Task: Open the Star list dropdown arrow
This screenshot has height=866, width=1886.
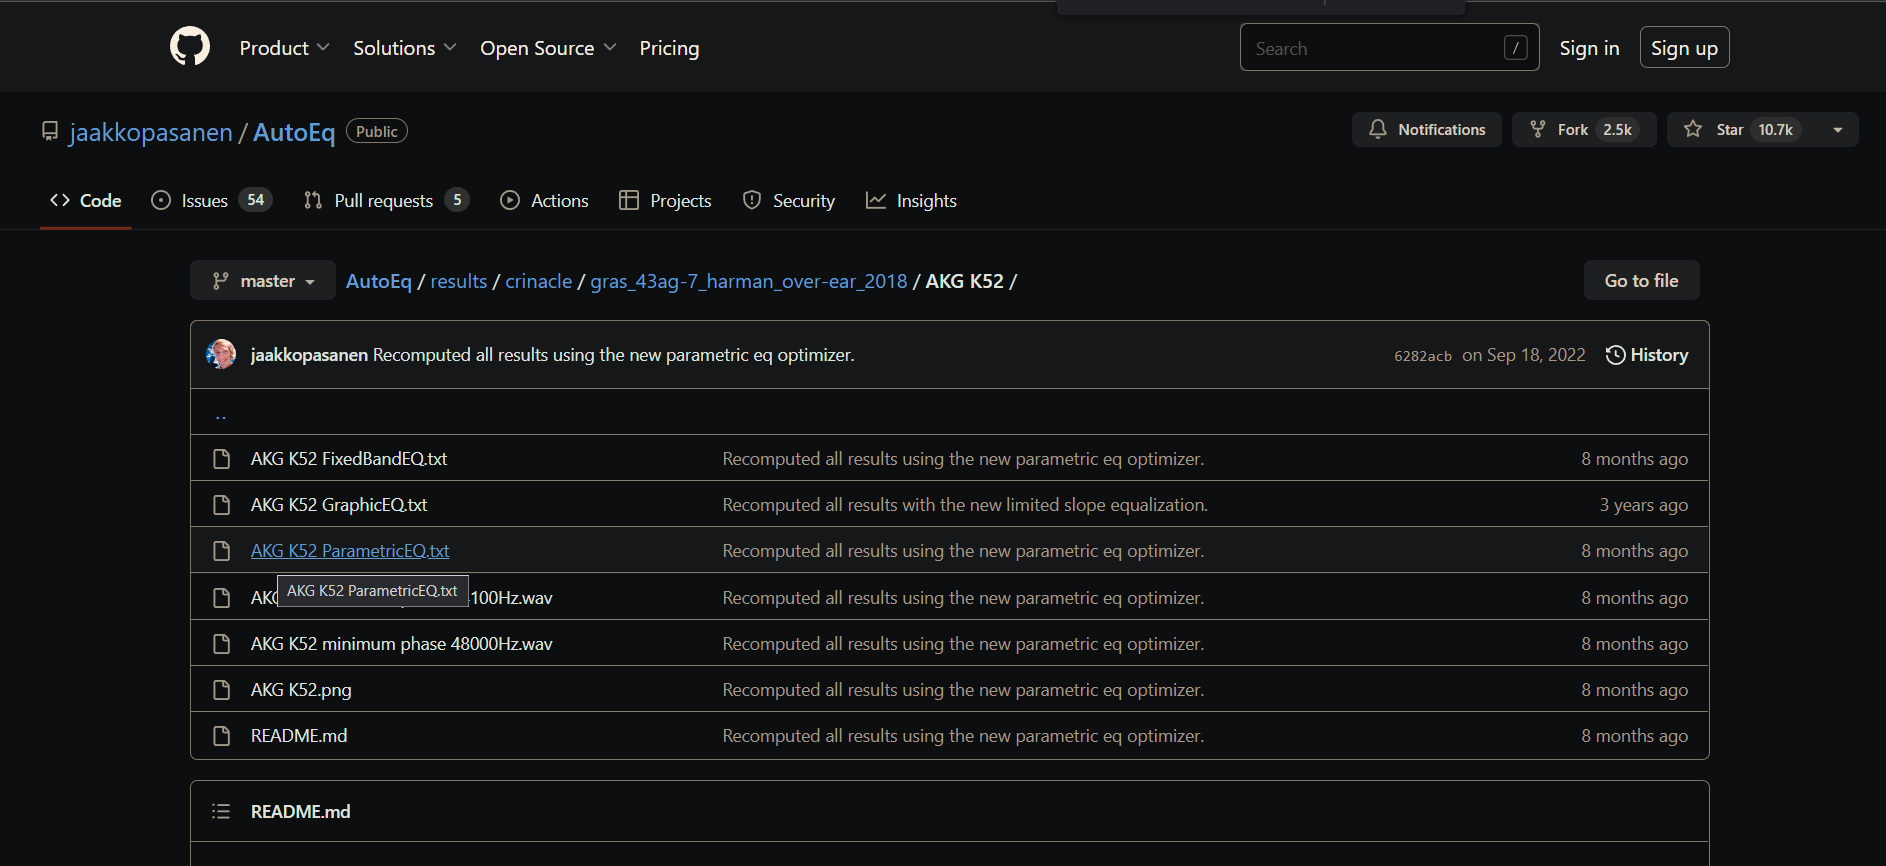Action: tap(1838, 129)
